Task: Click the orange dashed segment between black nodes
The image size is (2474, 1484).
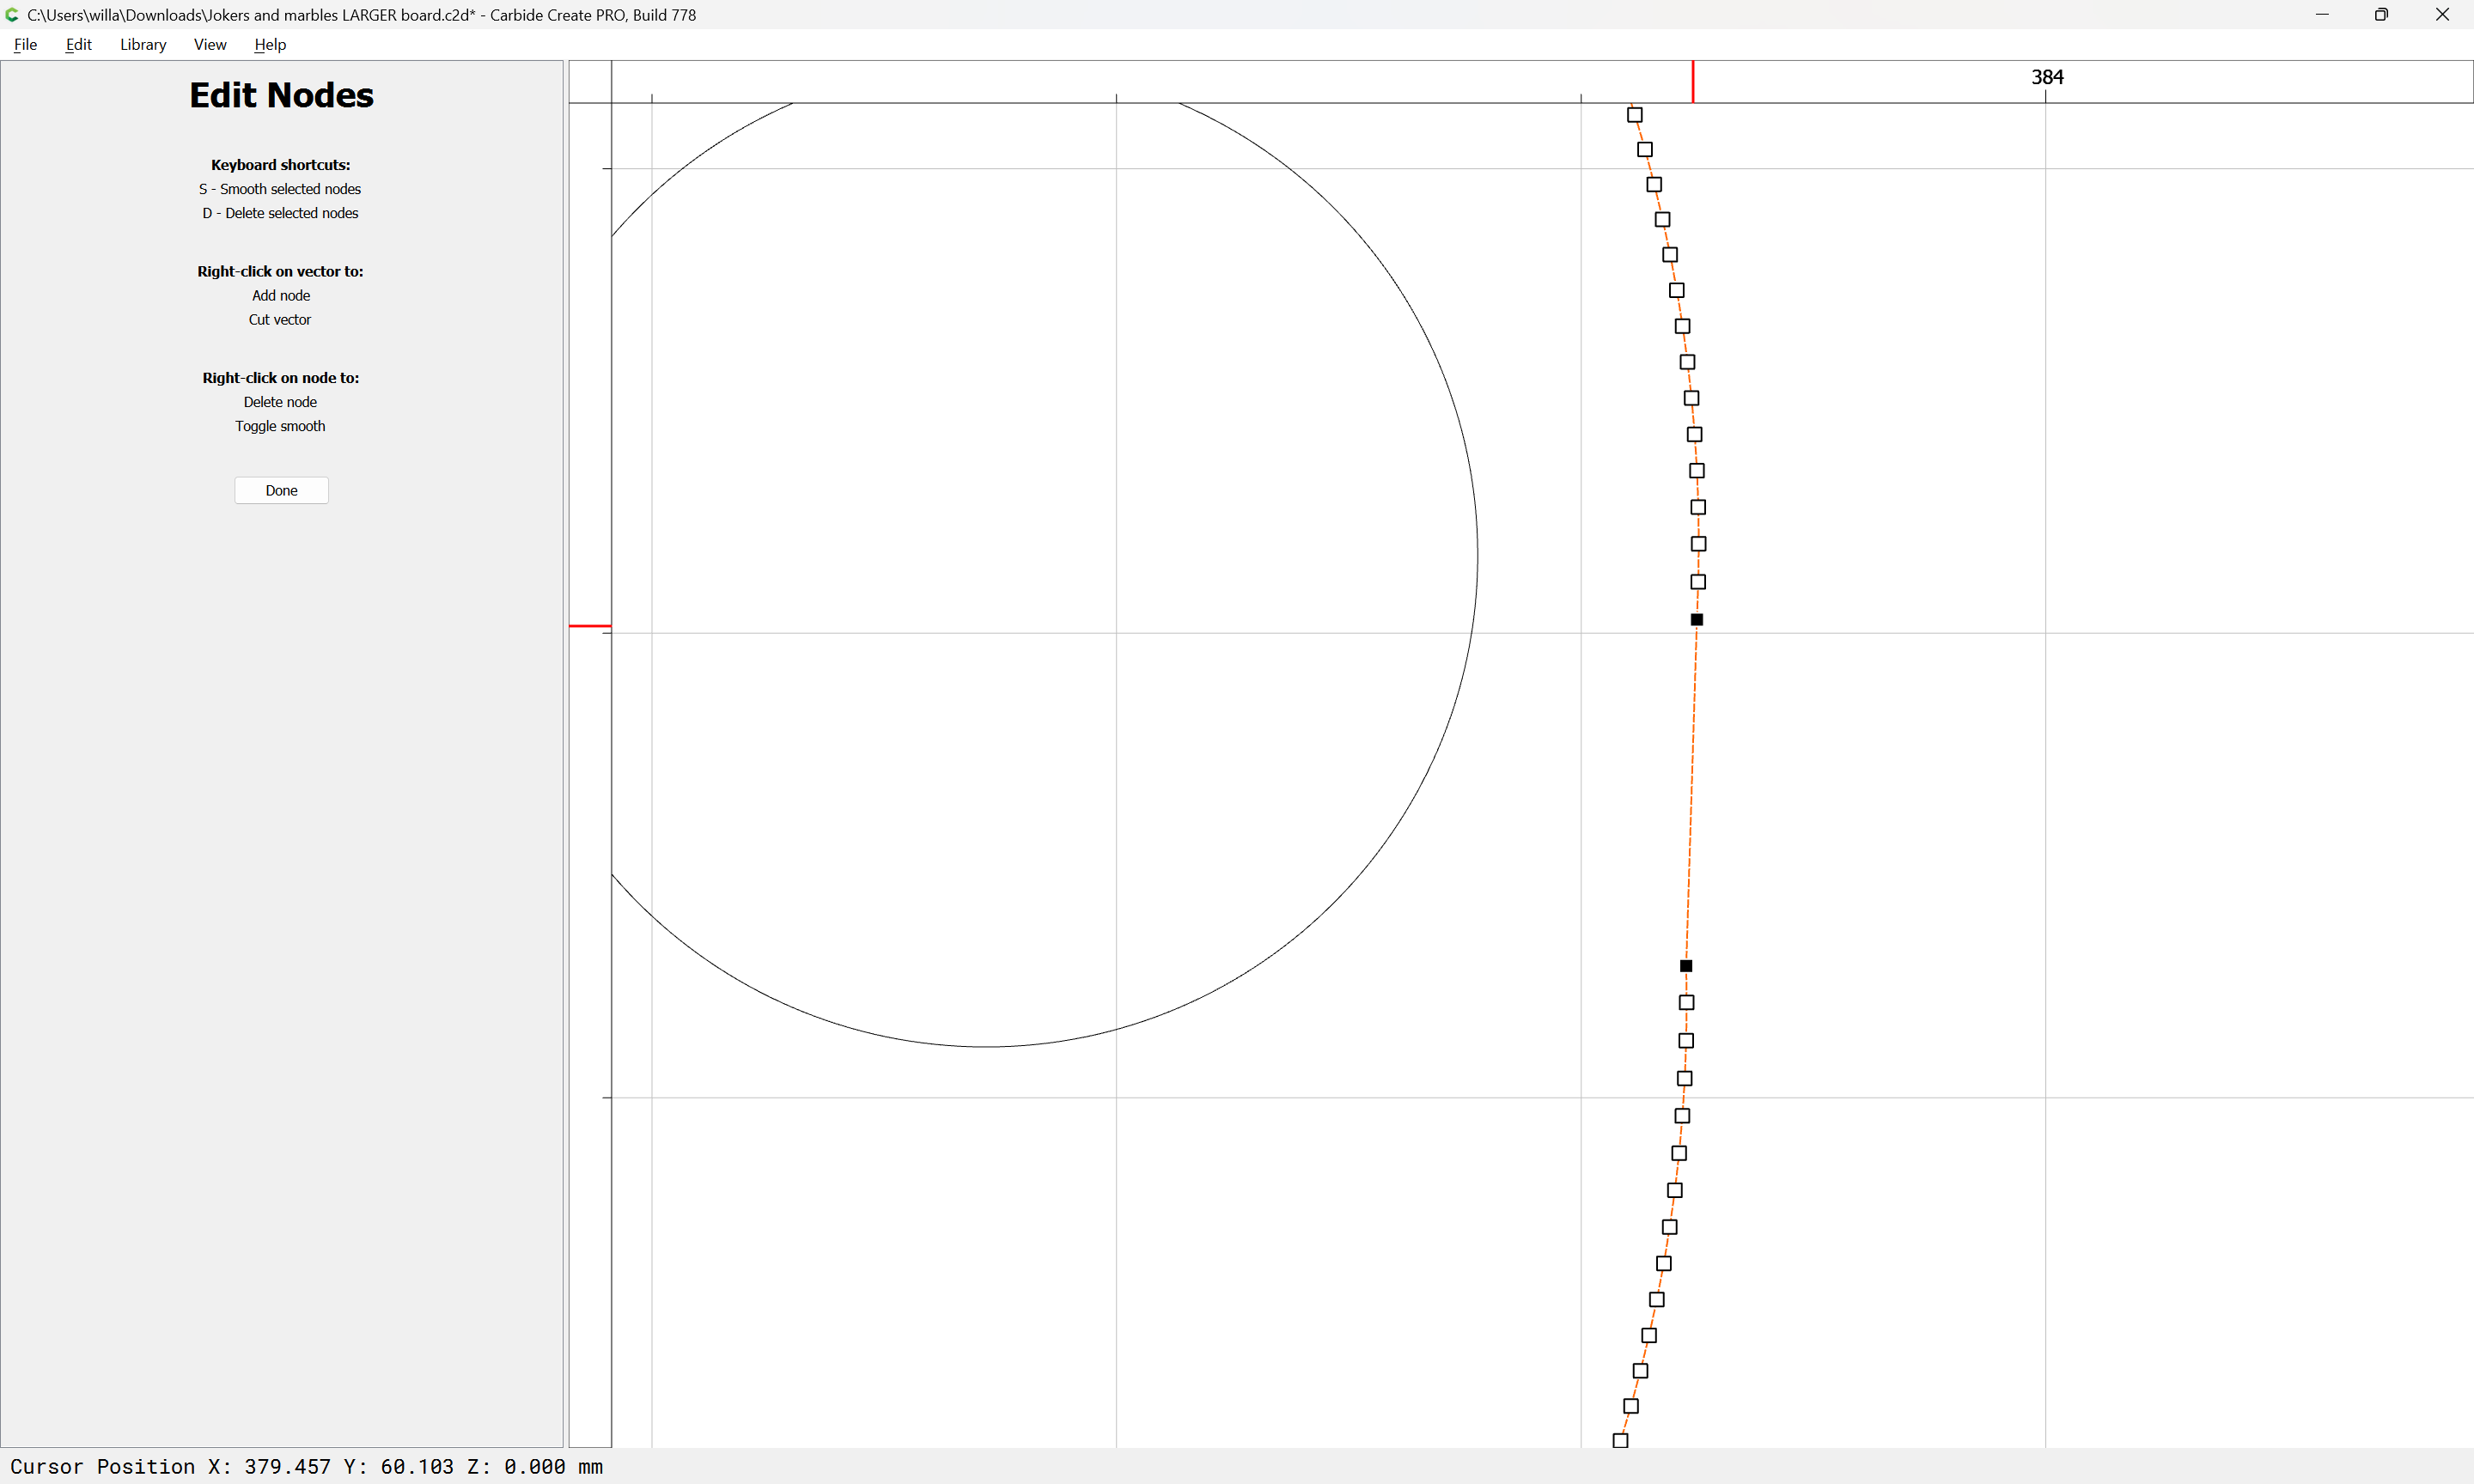Action: click(1692, 793)
